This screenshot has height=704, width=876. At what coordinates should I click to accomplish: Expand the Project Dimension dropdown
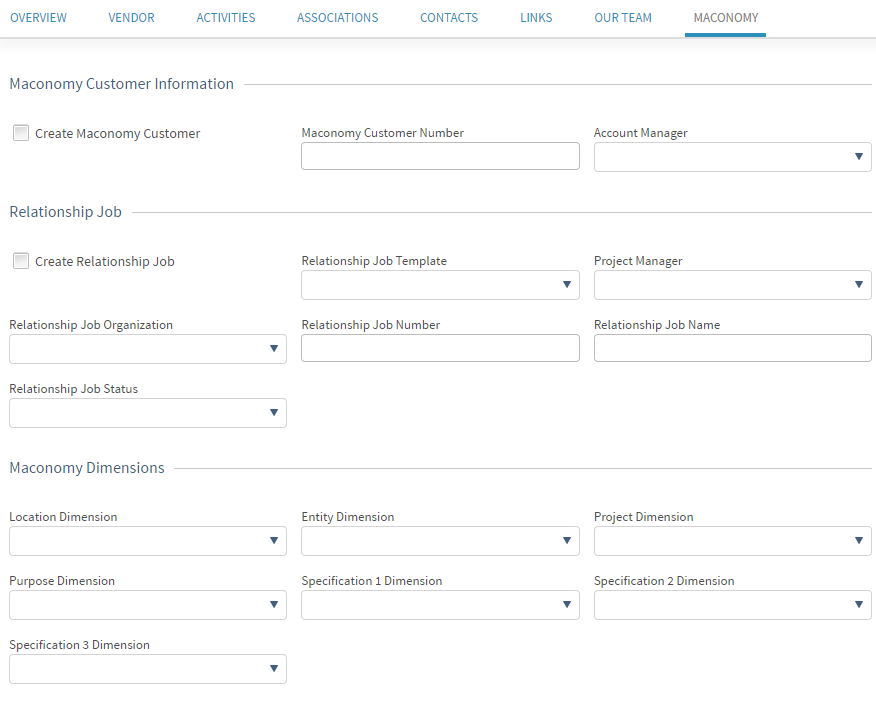tap(732, 541)
